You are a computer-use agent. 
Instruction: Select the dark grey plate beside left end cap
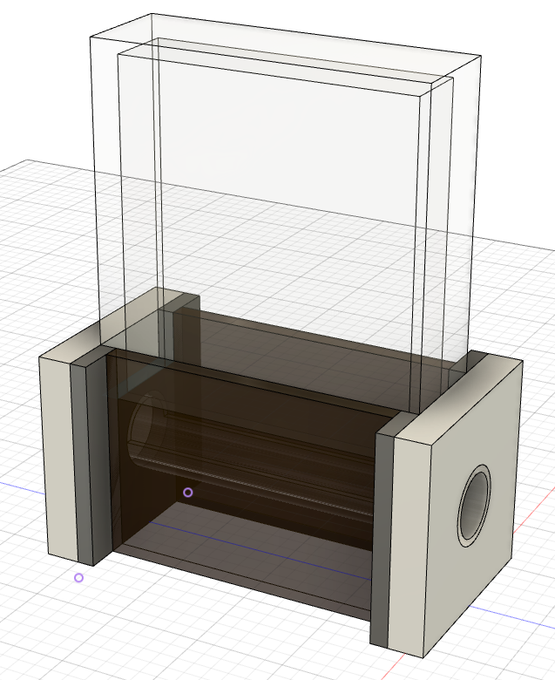pos(82,466)
